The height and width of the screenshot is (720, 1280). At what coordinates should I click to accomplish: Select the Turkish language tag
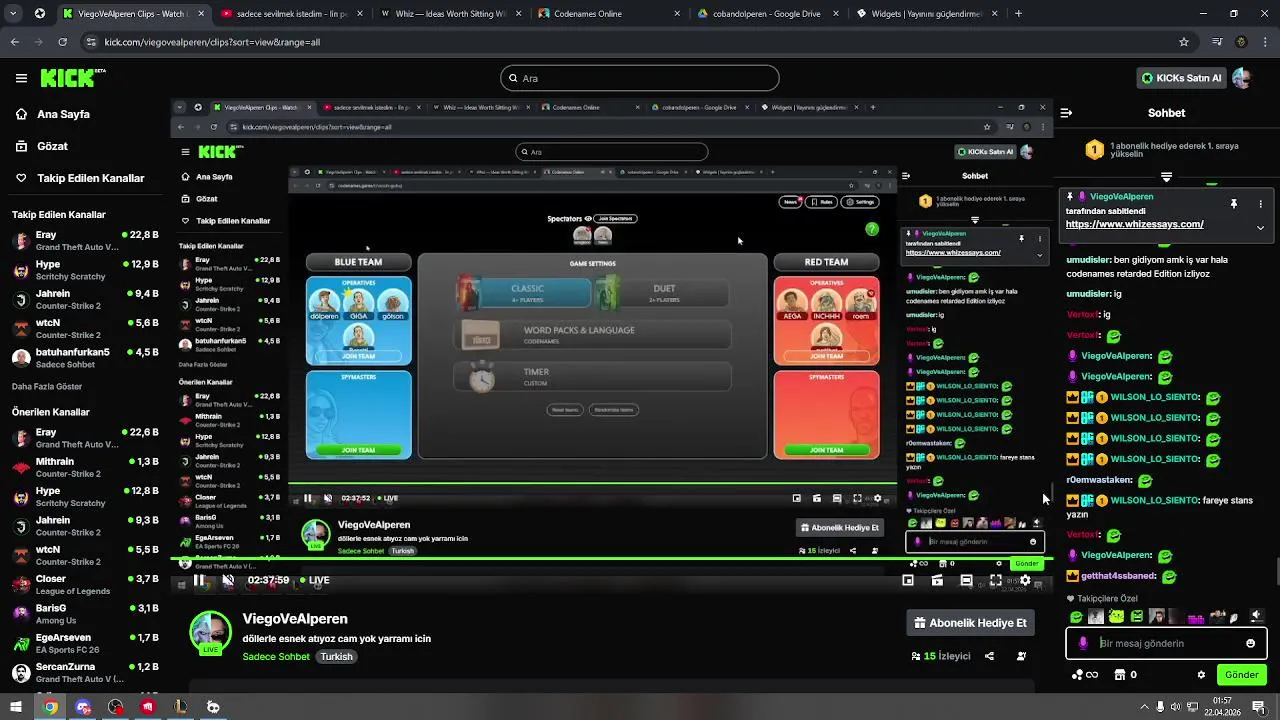click(336, 657)
